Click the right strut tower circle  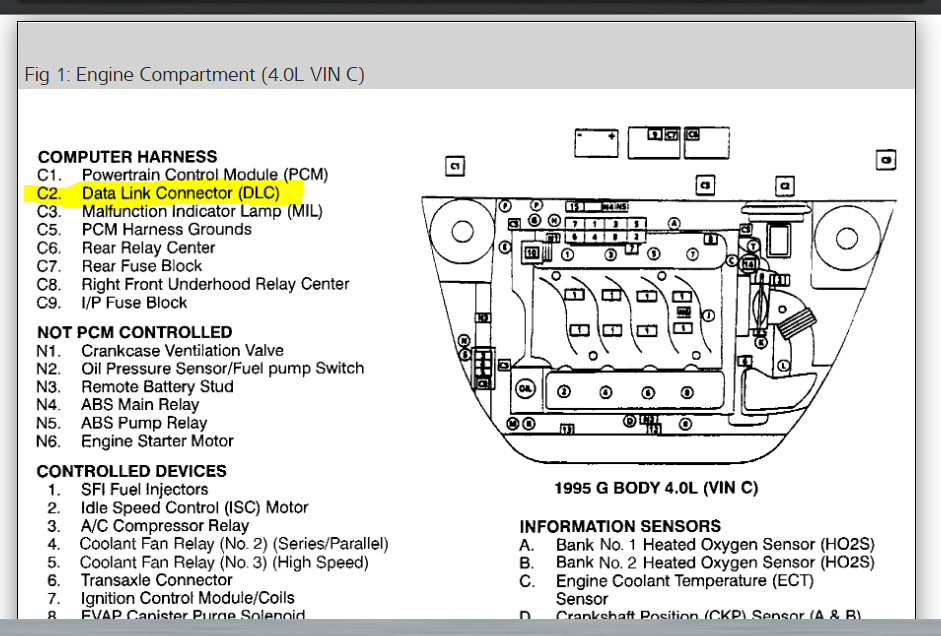[x=847, y=238]
